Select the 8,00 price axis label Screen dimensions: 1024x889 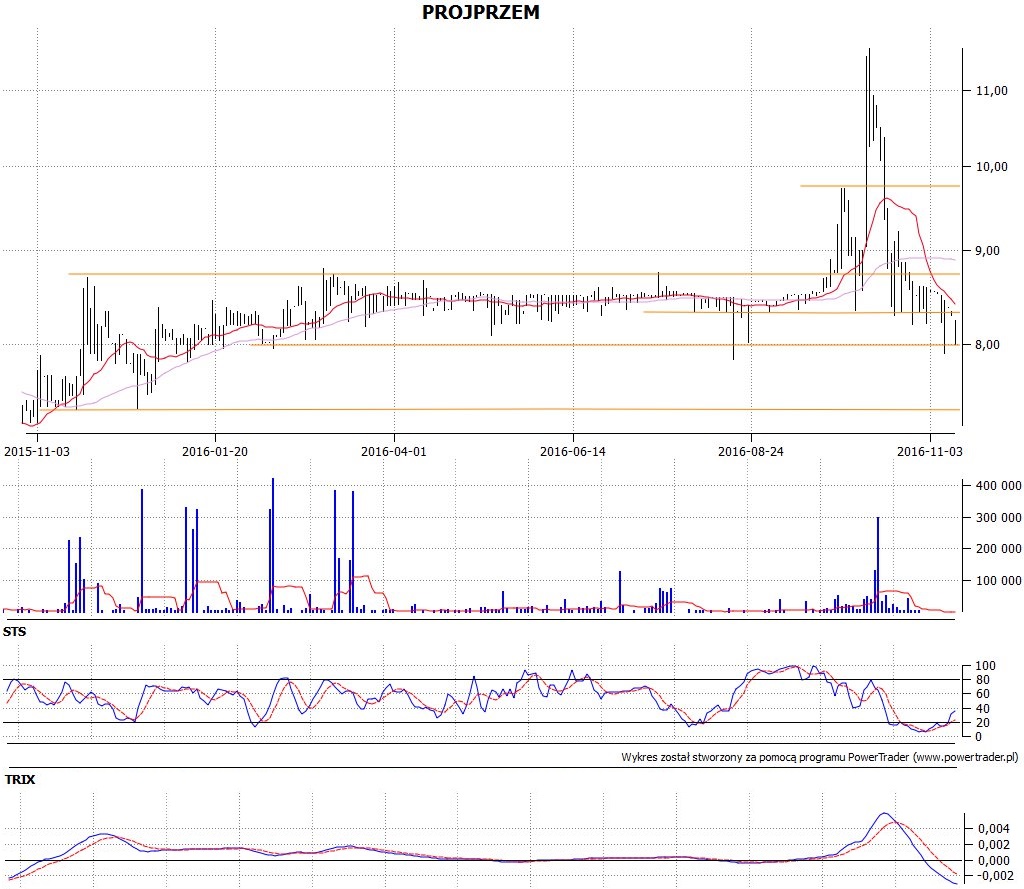(987, 345)
